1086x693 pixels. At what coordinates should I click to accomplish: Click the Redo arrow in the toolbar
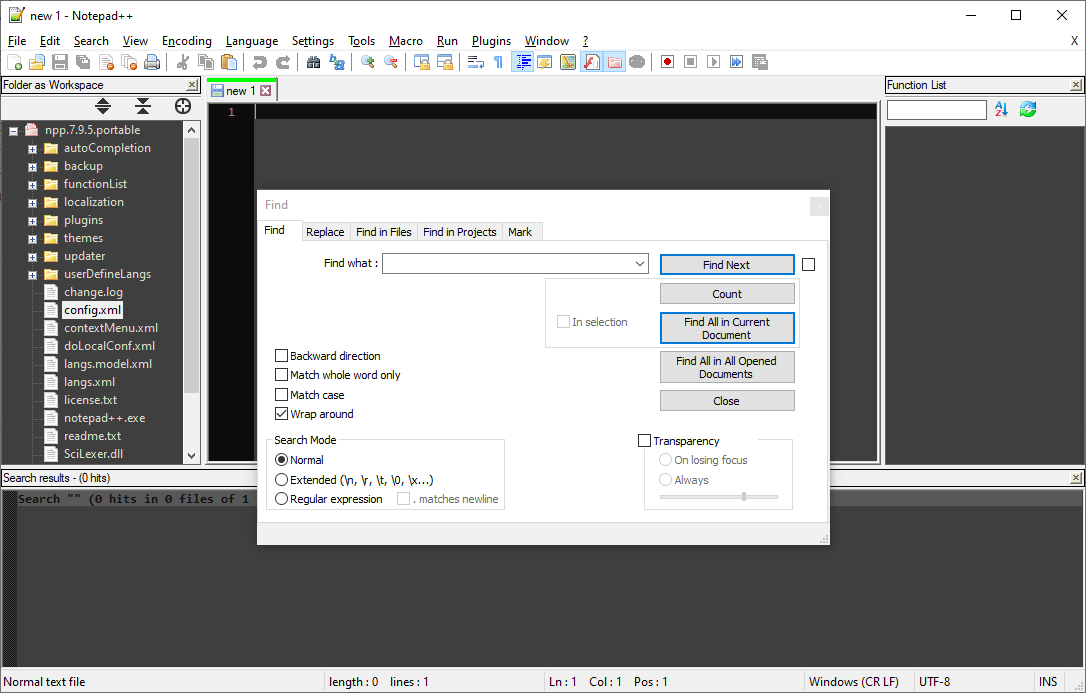283,62
